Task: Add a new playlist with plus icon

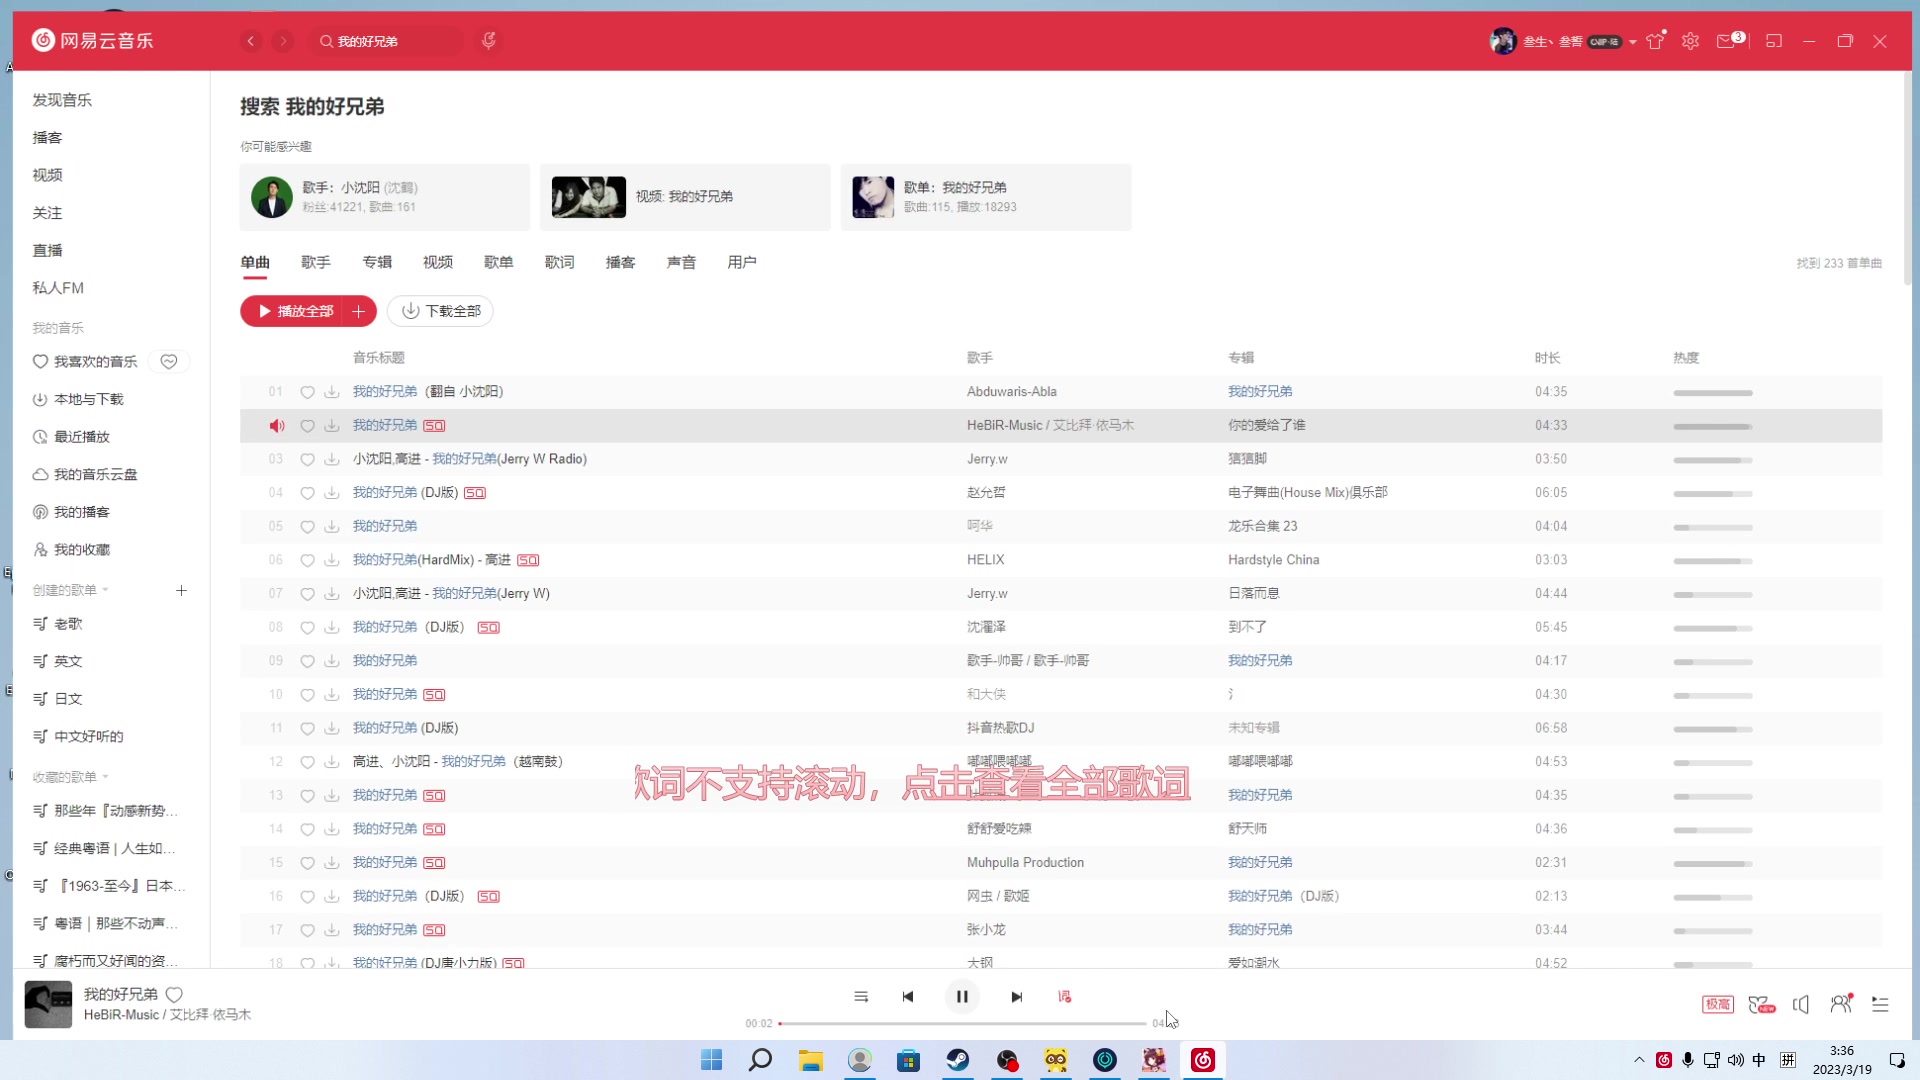Action: 181,591
